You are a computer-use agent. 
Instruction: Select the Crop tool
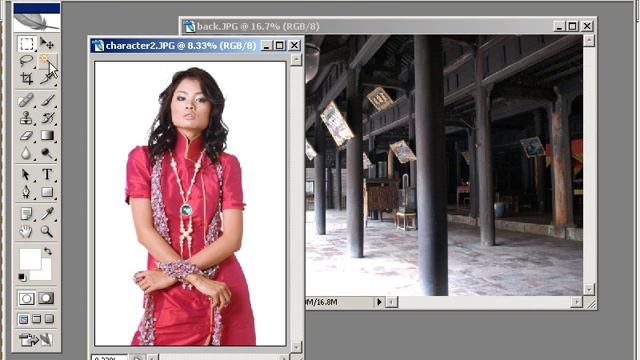pos(27,78)
